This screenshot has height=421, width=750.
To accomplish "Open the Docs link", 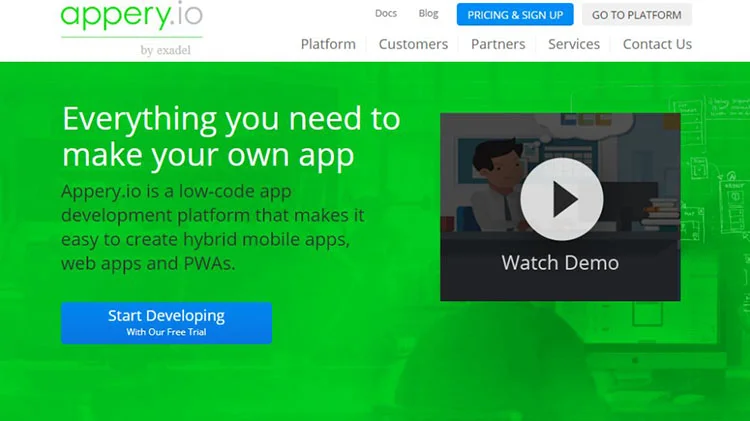I will pyautogui.click(x=386, y=13).
